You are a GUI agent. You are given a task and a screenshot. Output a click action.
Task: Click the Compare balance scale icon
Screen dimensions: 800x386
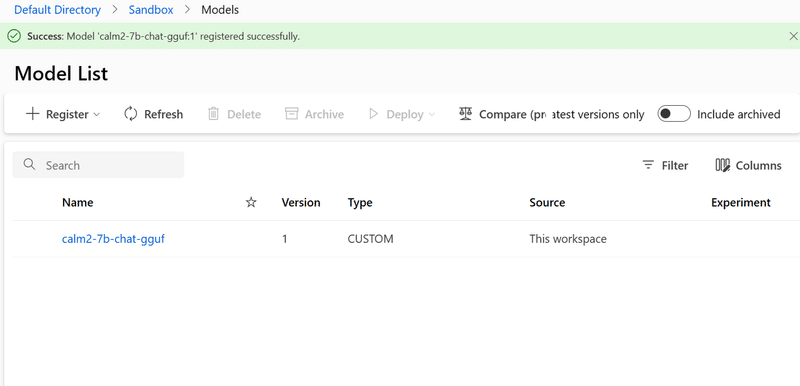[x=465, y=114]
